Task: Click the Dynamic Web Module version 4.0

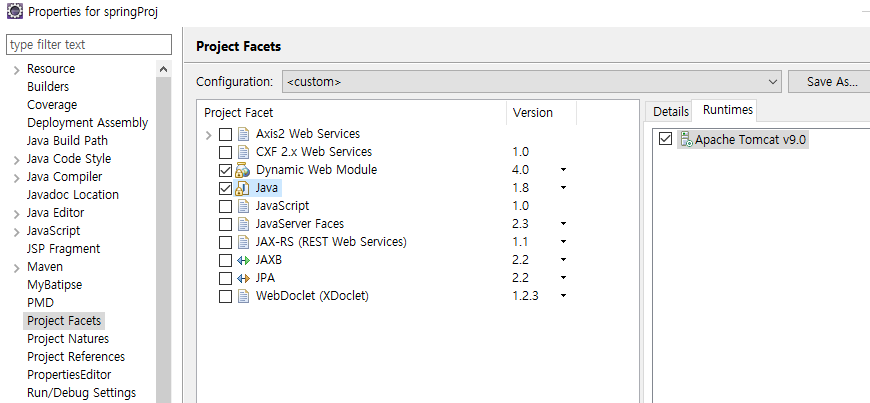Action: (x=521, y=170)
